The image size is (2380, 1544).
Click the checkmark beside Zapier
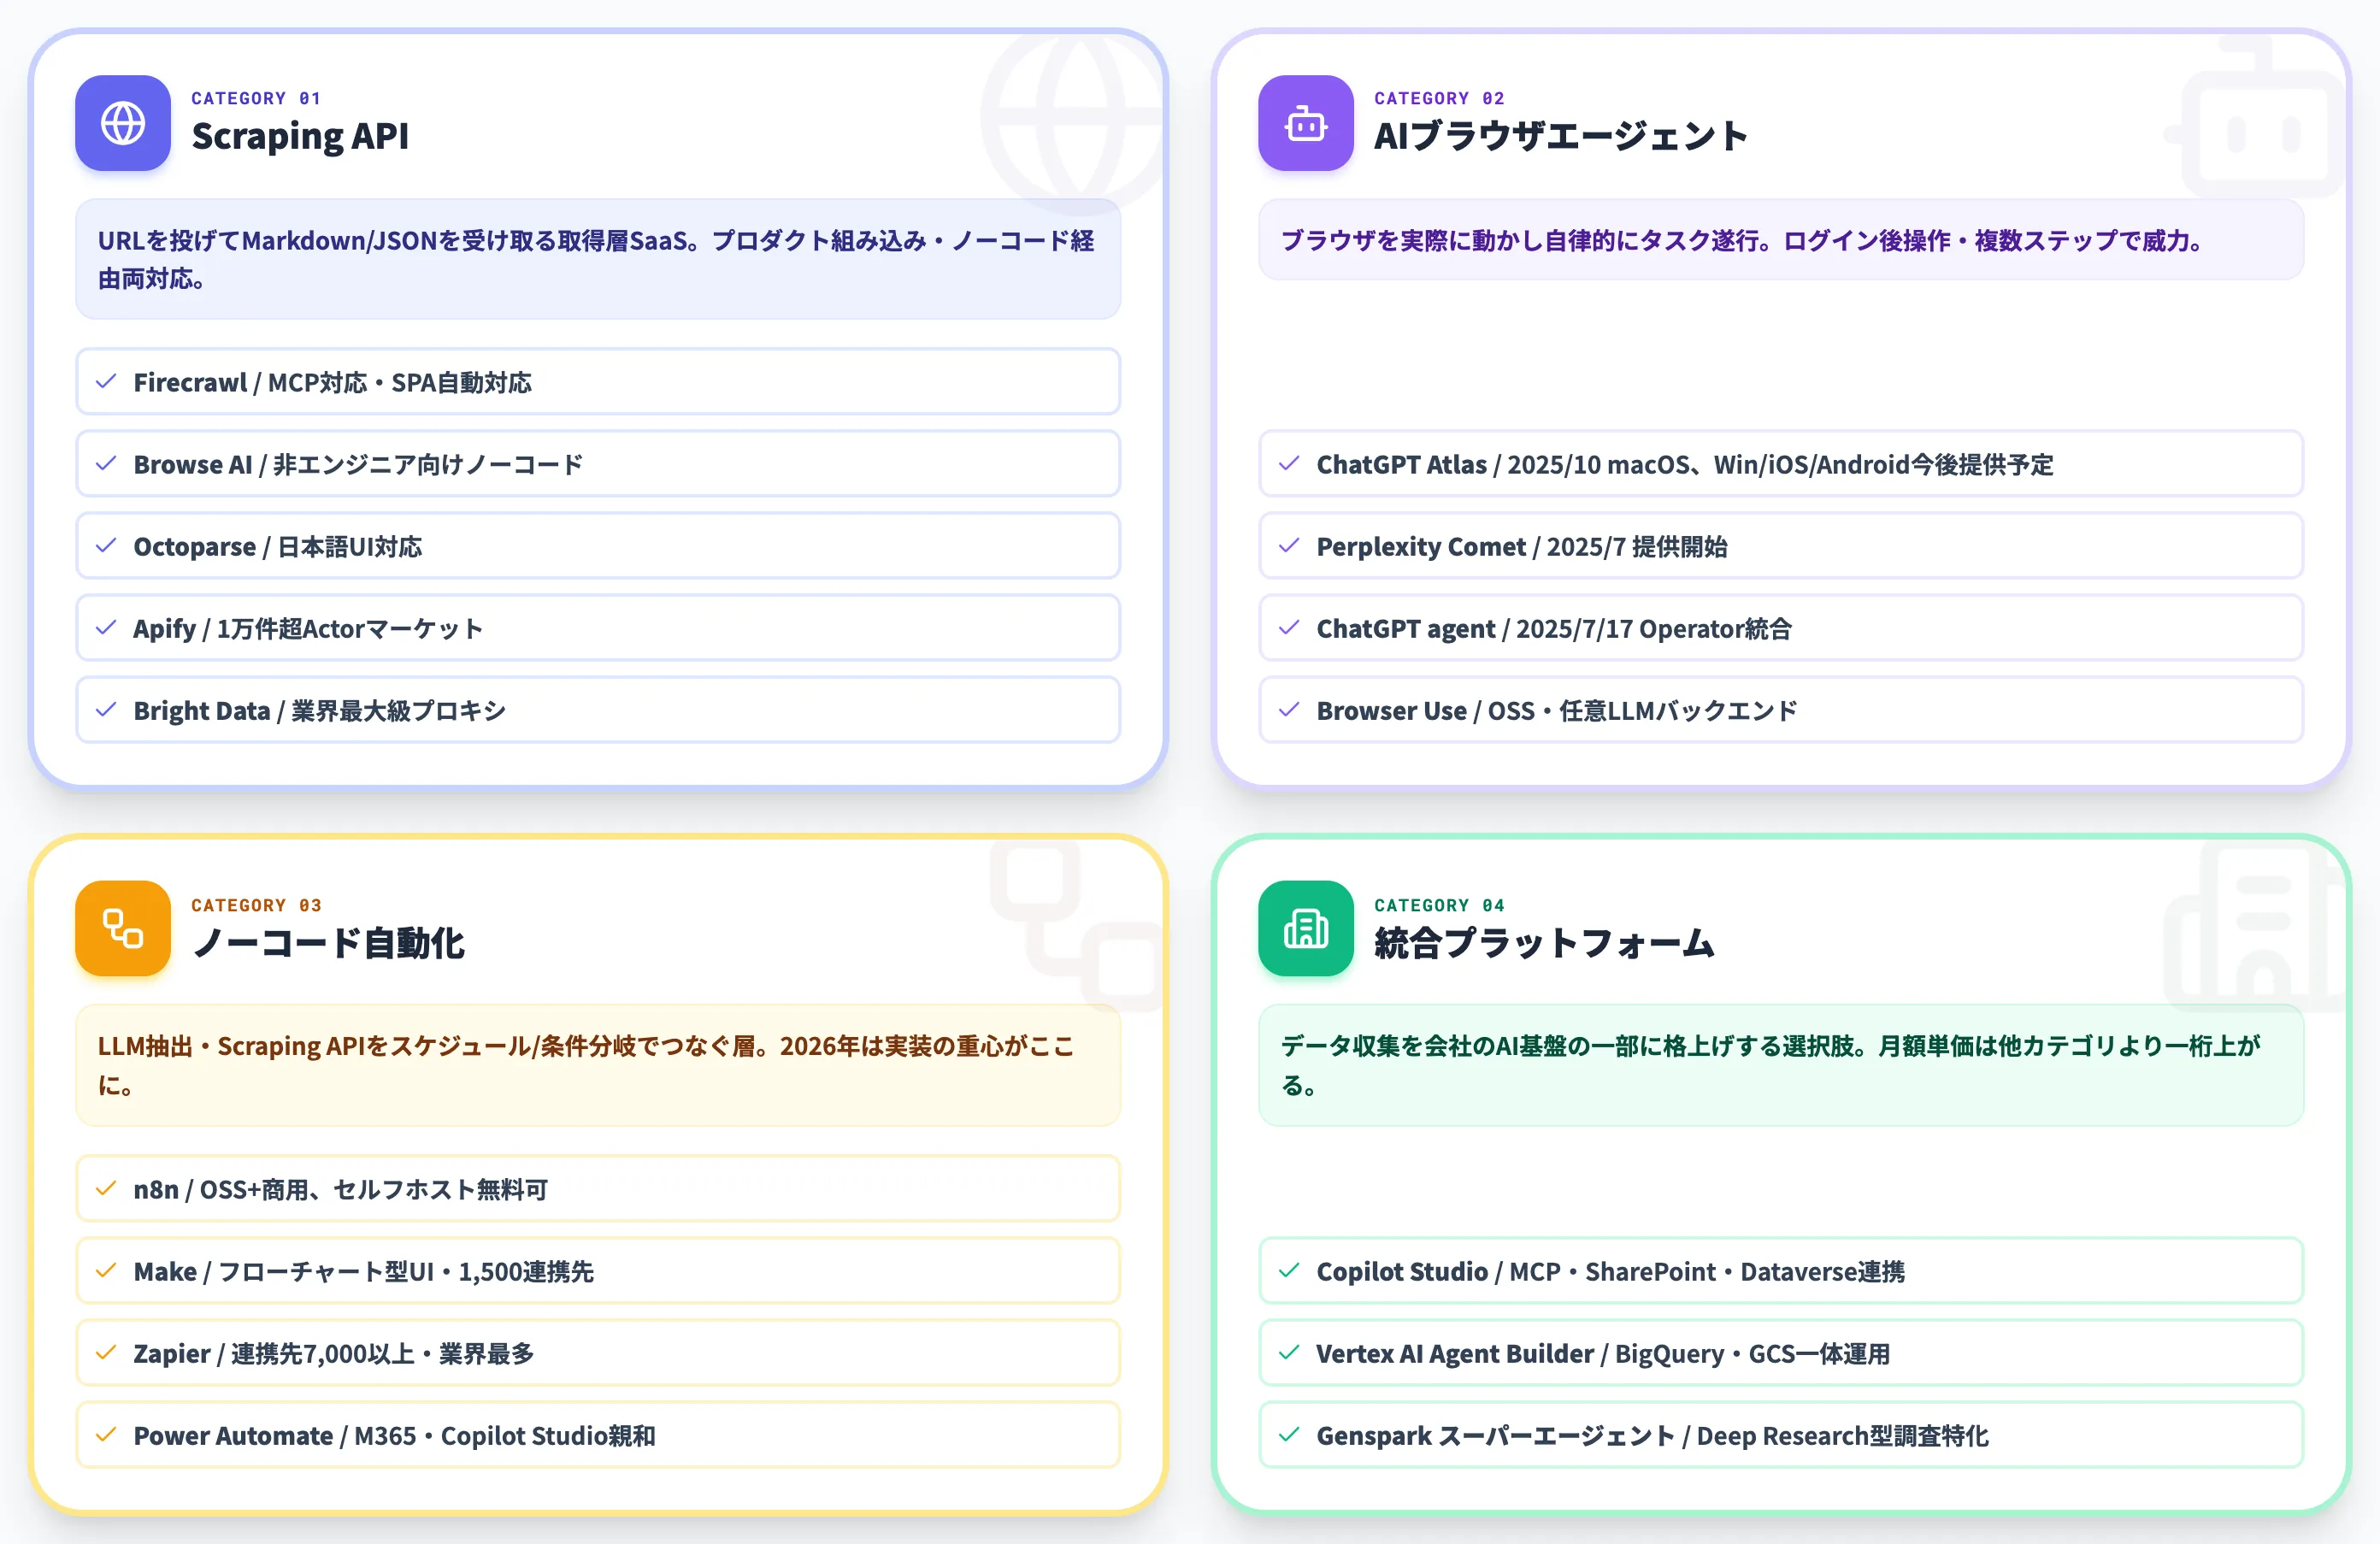coord(106,1353)
